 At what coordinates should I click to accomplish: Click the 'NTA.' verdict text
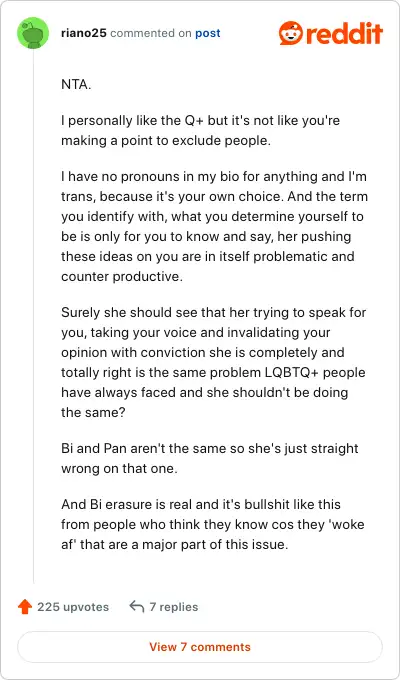coord(76,85)
